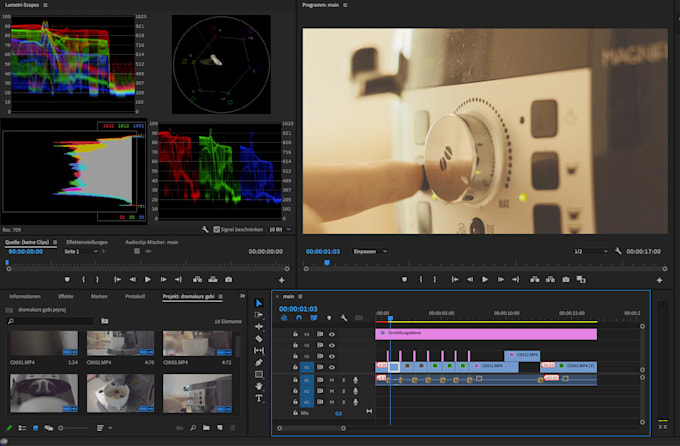Step forward one frame in Program monitor

[500, 280]
